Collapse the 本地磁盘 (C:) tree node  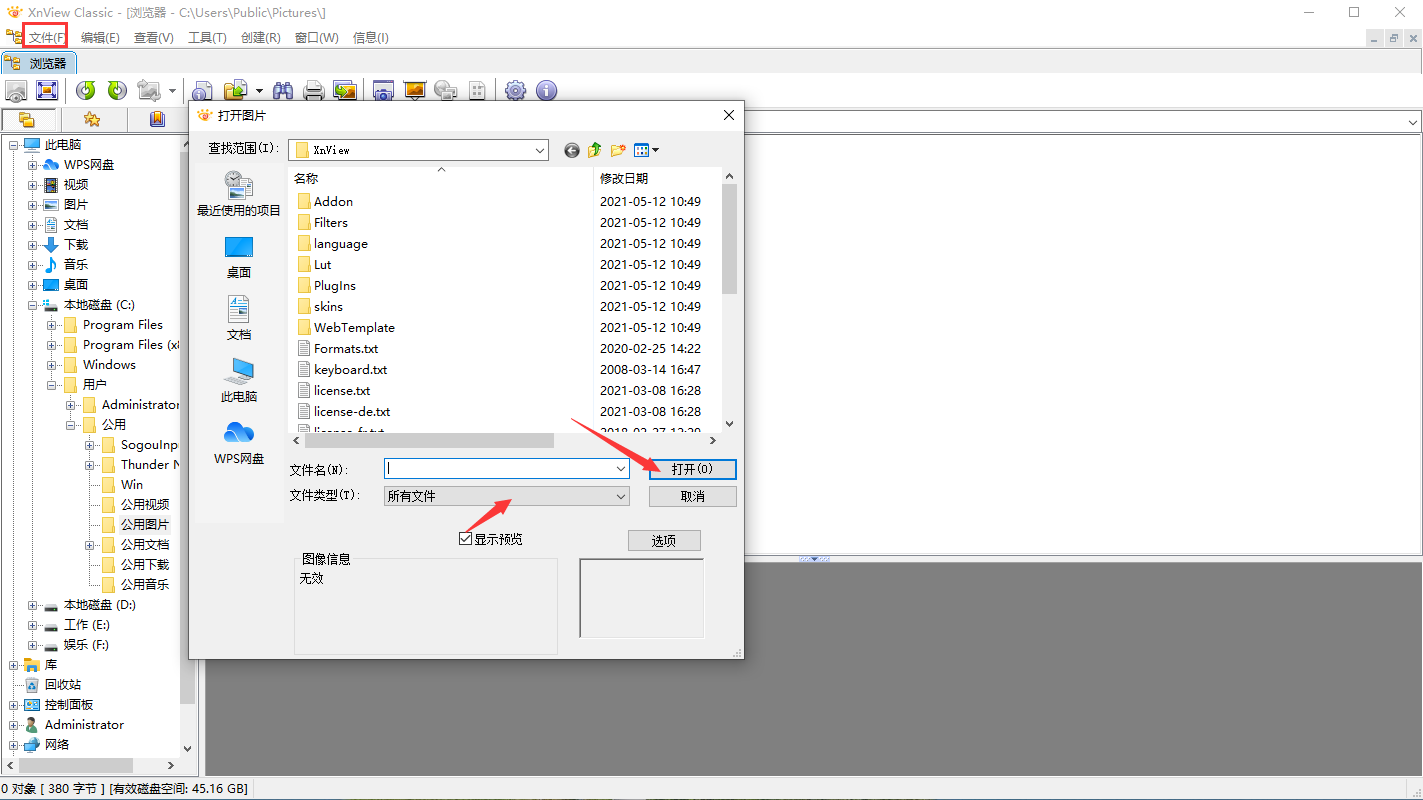click(x=33, y=305)
